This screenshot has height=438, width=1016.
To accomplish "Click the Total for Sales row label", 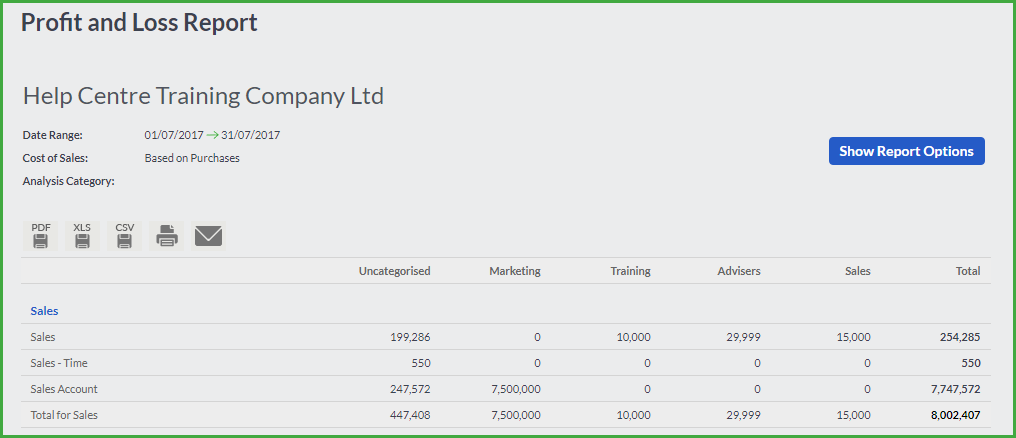I will tap(64, 415).
